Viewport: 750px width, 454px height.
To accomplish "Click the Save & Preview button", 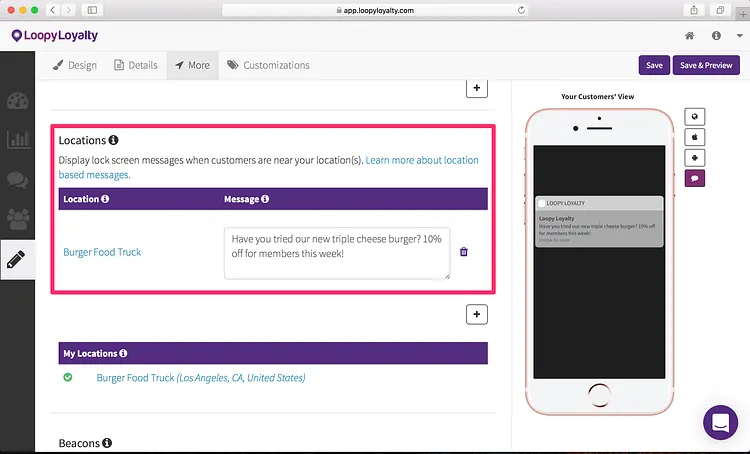I will (706, 65).
